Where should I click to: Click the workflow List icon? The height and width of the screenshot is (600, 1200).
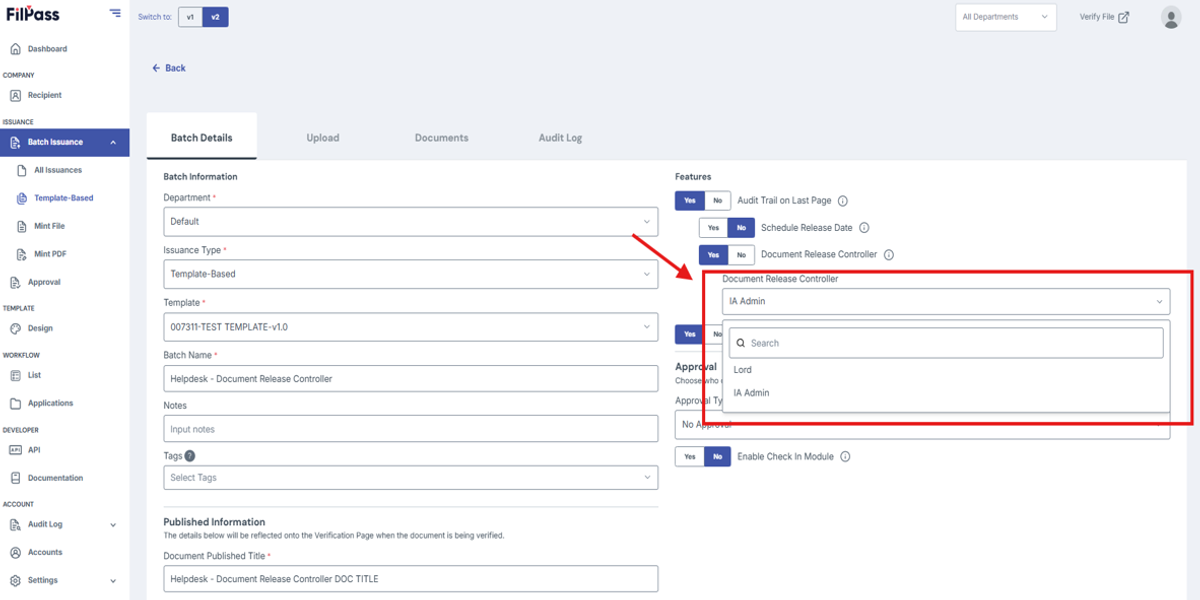15,375
